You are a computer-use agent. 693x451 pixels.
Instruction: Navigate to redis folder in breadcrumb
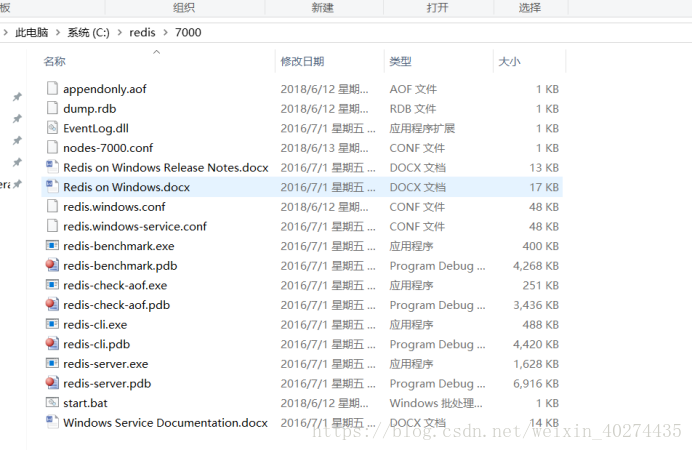[x=142, y=32]
